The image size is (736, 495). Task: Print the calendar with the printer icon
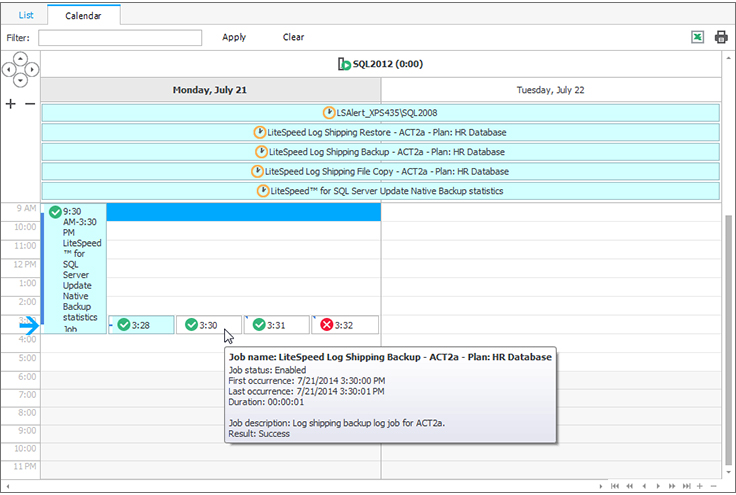click(x=721, y=37)
